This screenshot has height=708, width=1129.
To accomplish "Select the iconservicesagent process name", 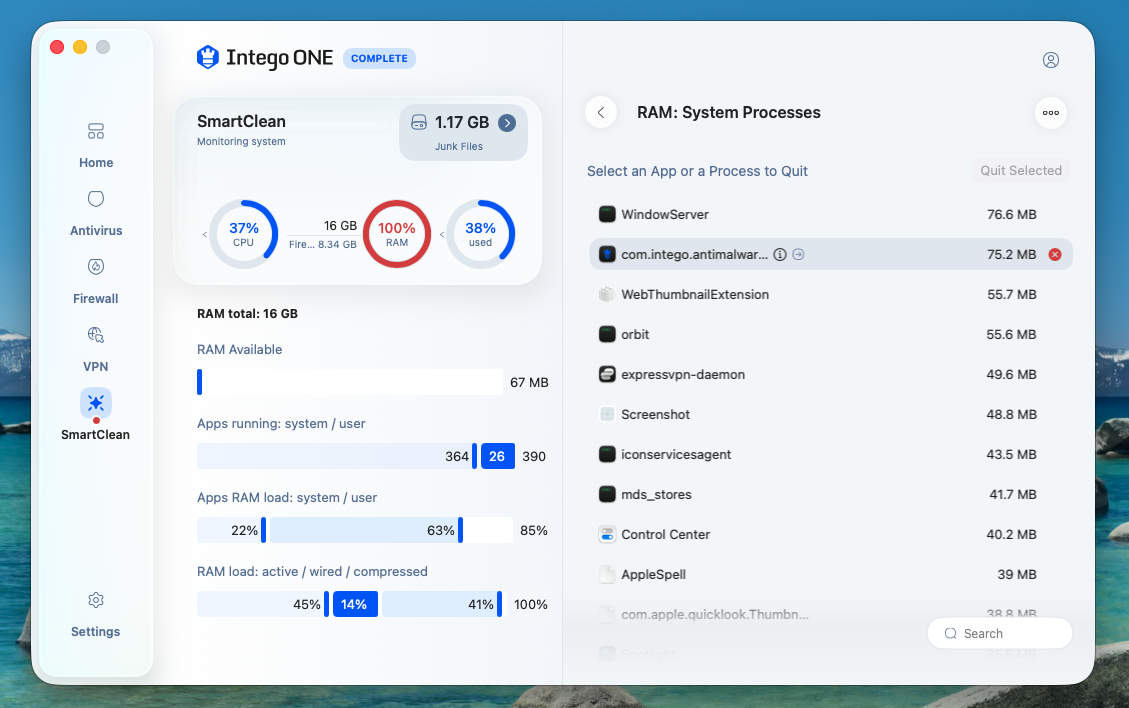I will click(x=676, y=454).
